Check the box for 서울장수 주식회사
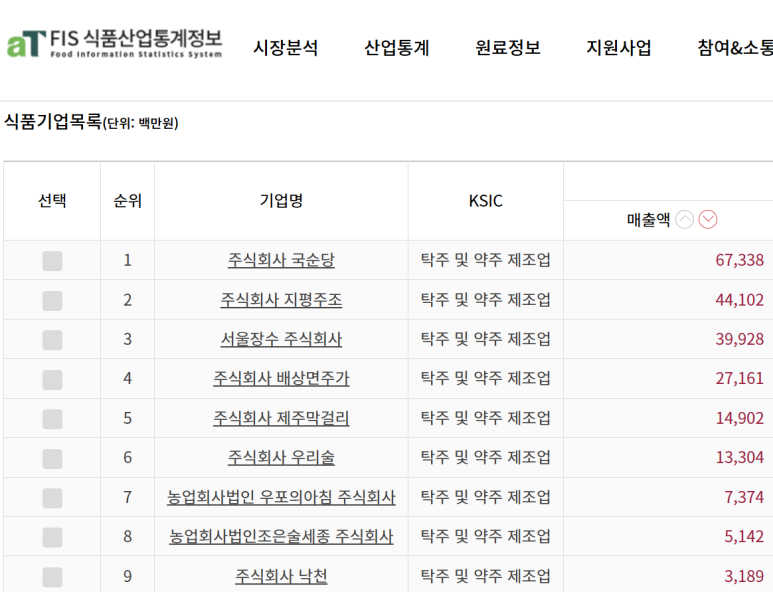This screenshot has height=592, width=773. pyautogui.click(x=52, y=340)
